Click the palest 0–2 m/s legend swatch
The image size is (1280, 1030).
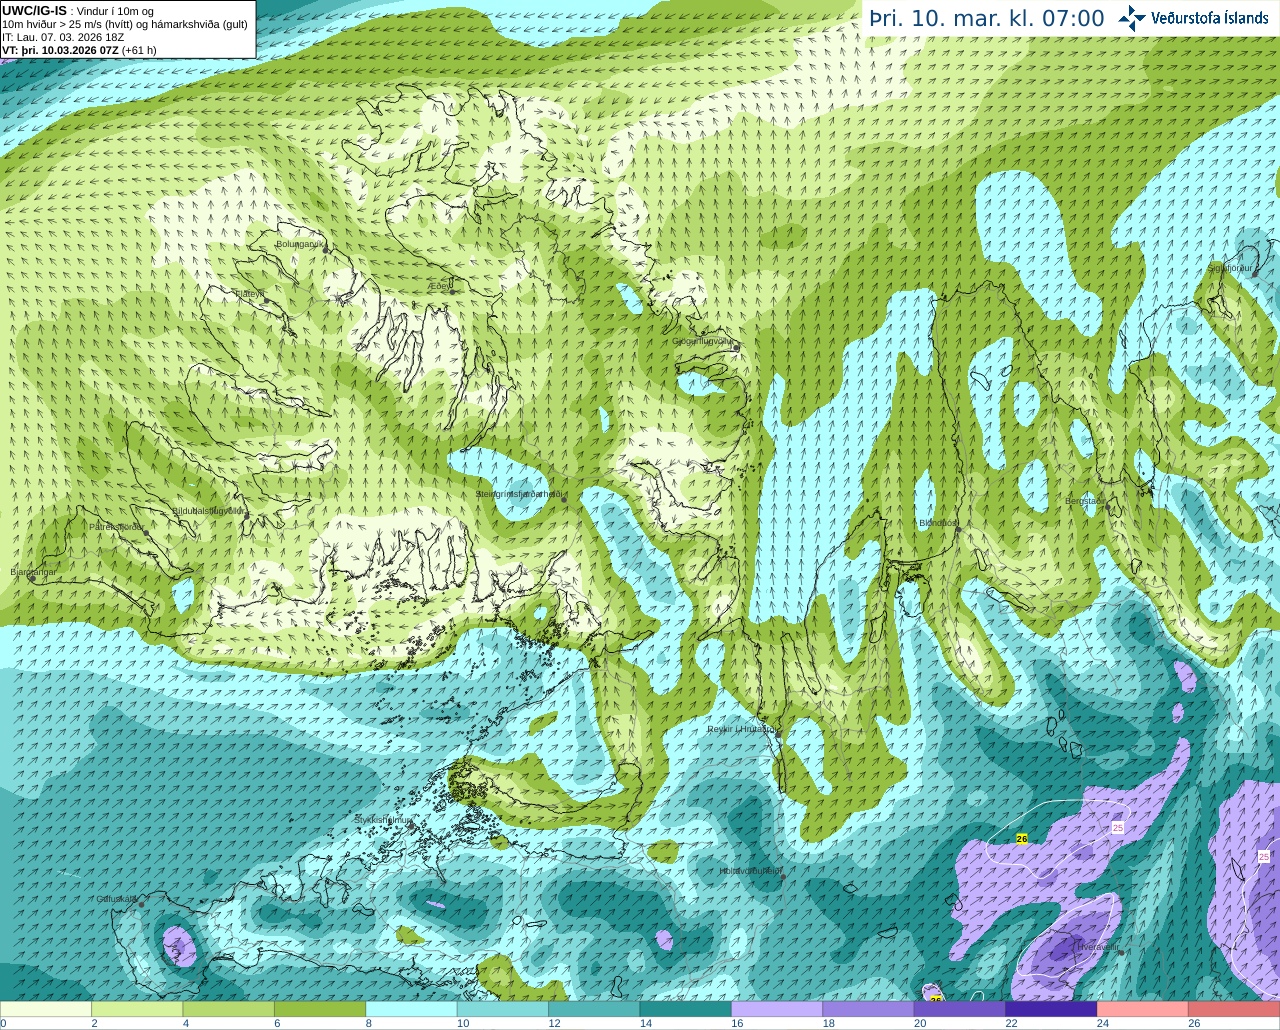(x=46, y=1009)
